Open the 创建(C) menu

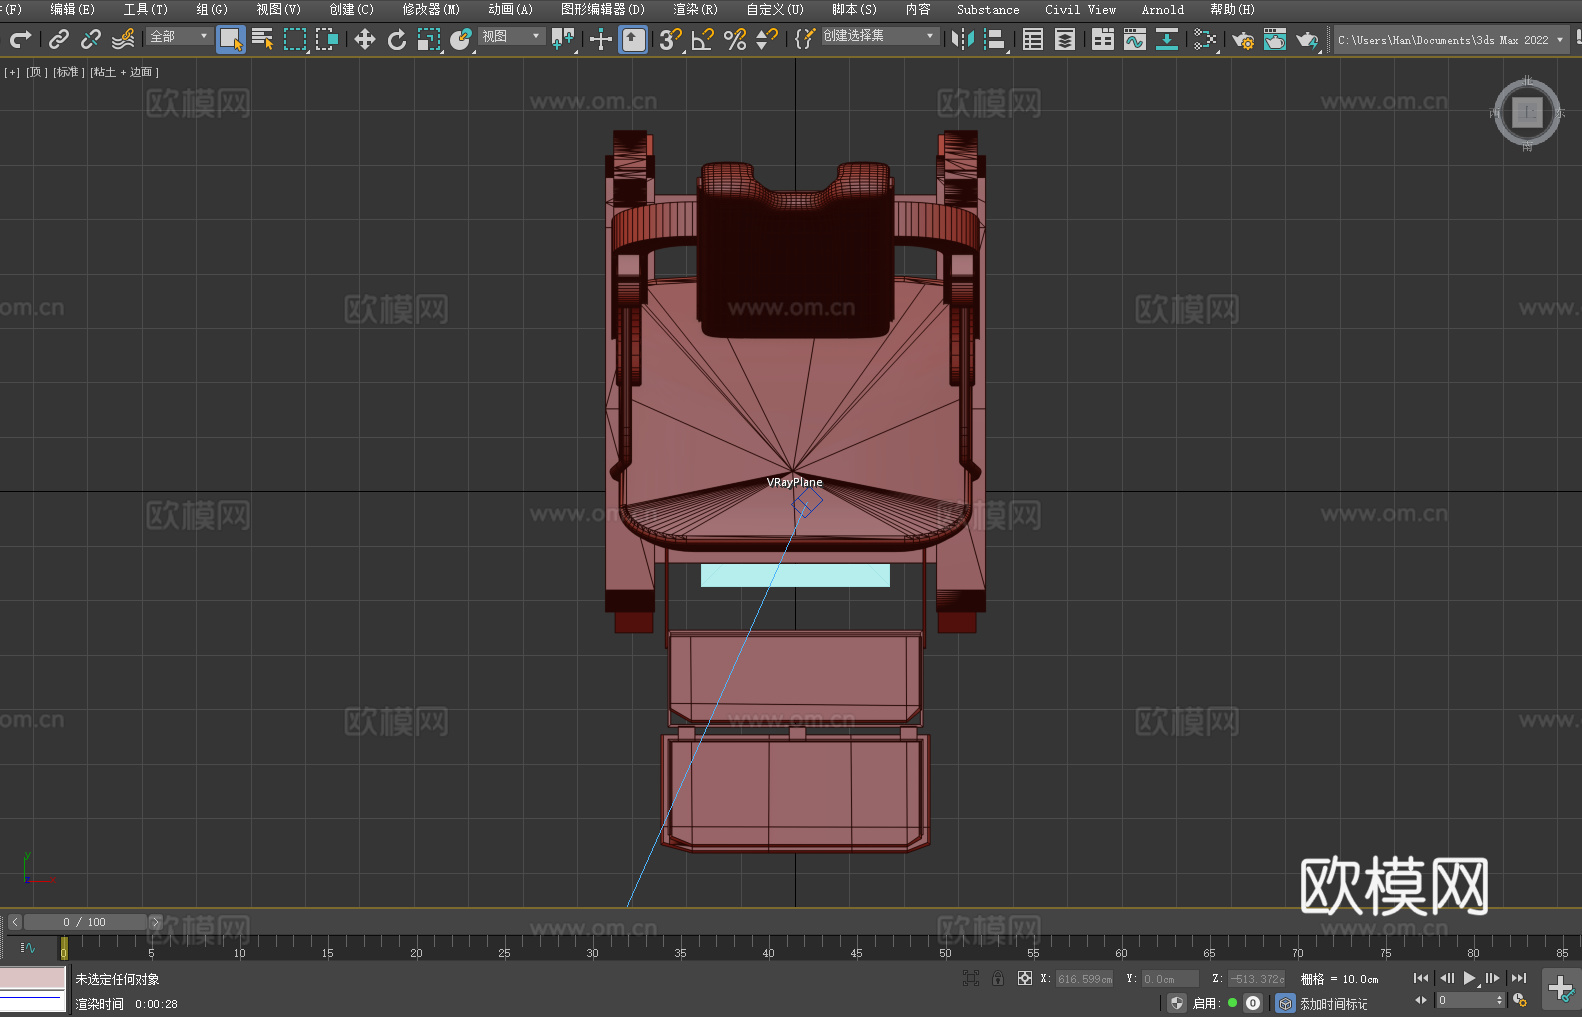[351, 9]
